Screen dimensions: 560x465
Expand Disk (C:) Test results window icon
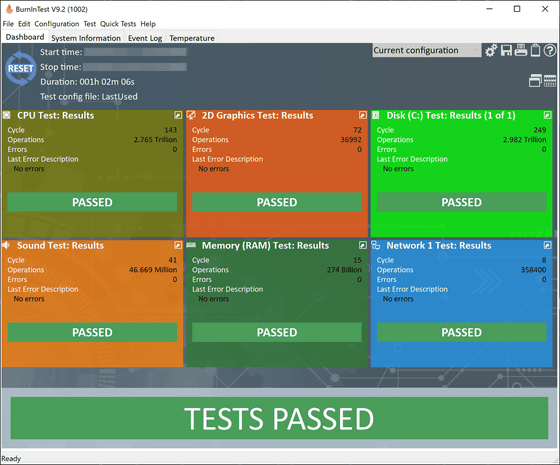[x=547, y=115]
